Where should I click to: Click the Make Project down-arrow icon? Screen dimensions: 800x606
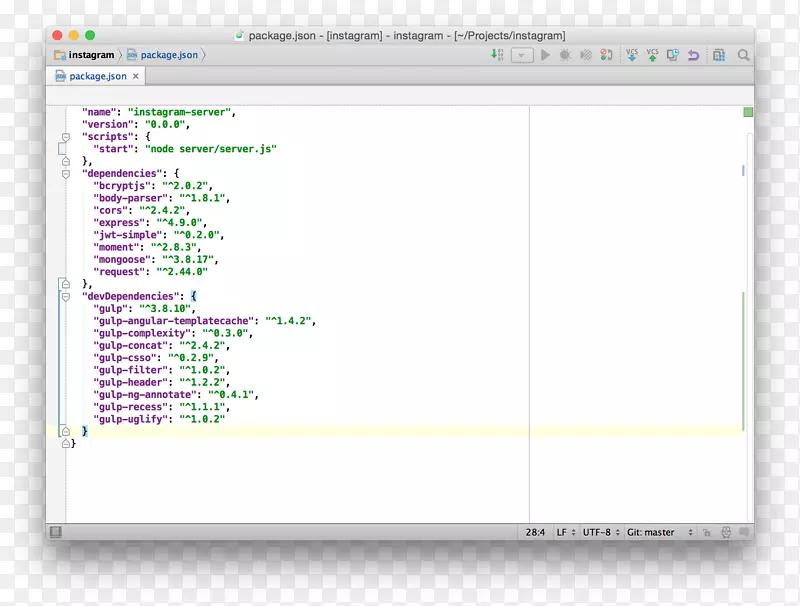[497, 56]
